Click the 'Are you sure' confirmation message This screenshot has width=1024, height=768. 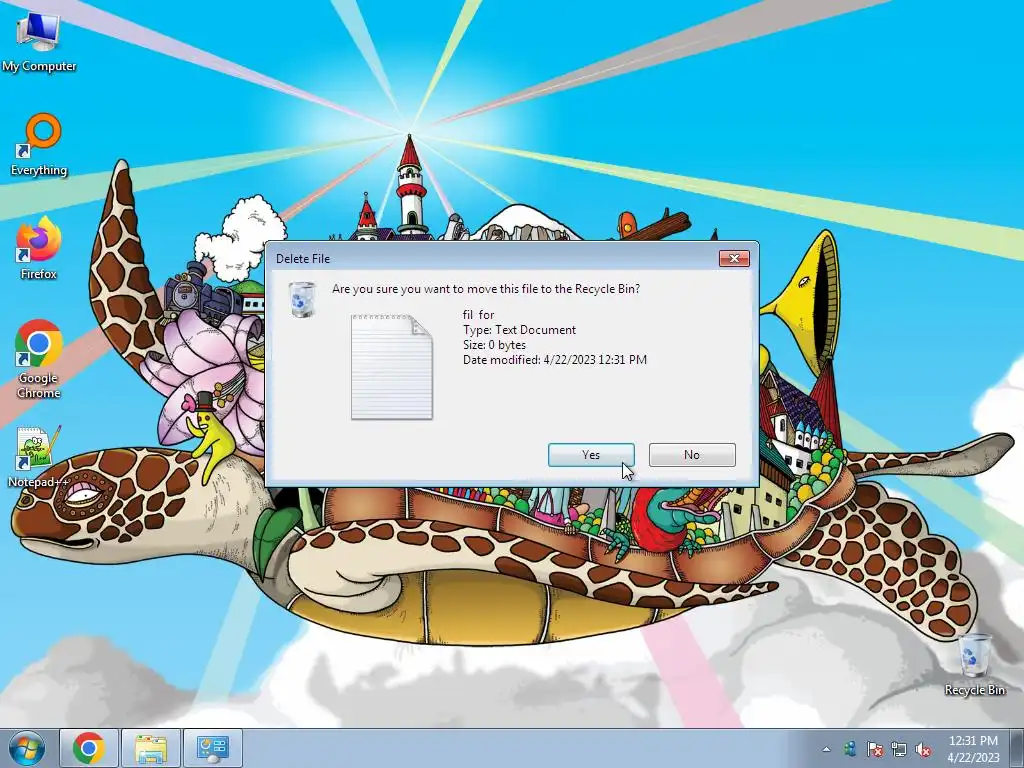(486, 289)
